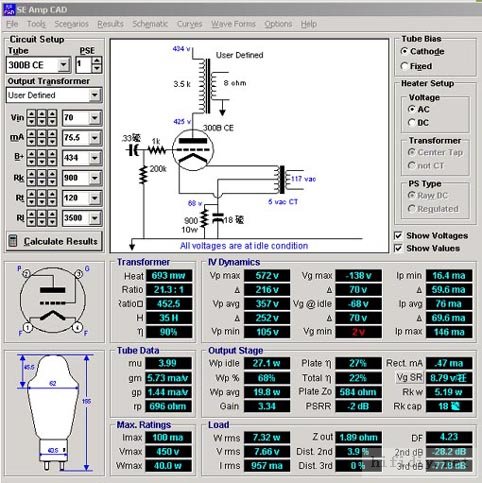Click the rightmost down arrow in the mA row
The height and width of the screenshot is (483, 482).
(x=52, y=142)
